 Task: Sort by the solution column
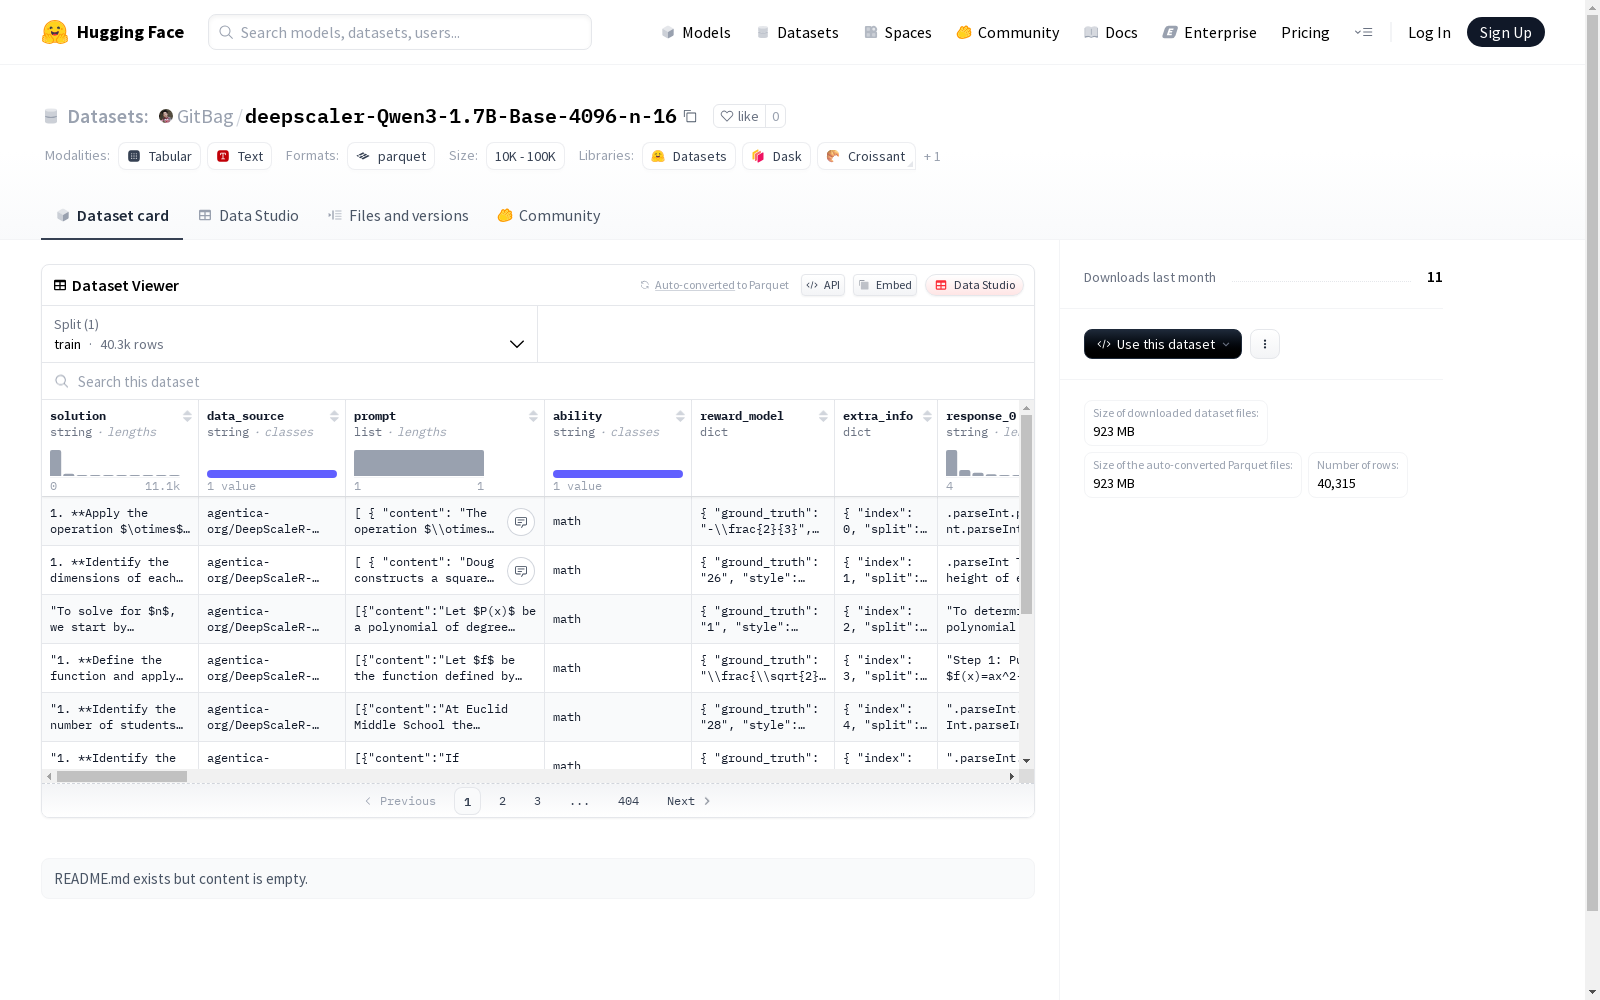(x=187, y=416)
